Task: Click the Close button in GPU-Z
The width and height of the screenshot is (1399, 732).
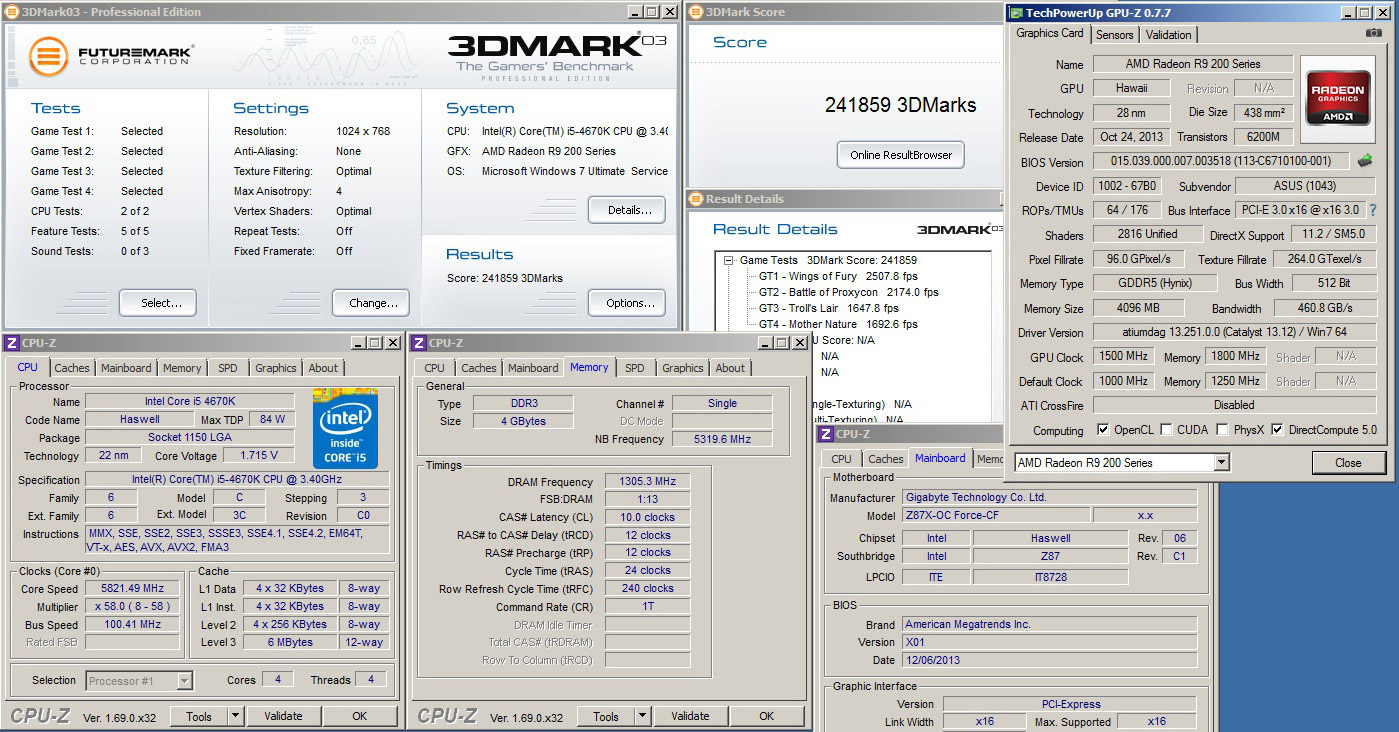Action: (1348, 463)
